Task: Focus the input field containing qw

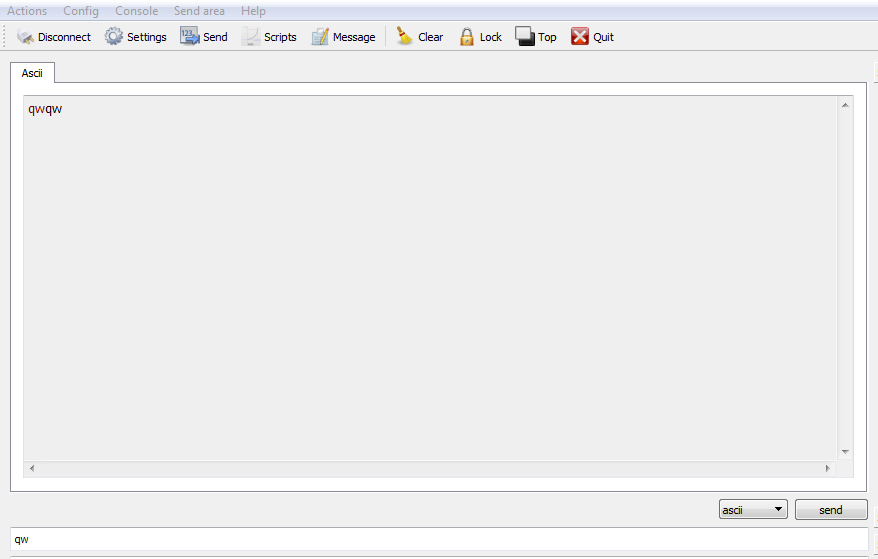Action: 439,539
